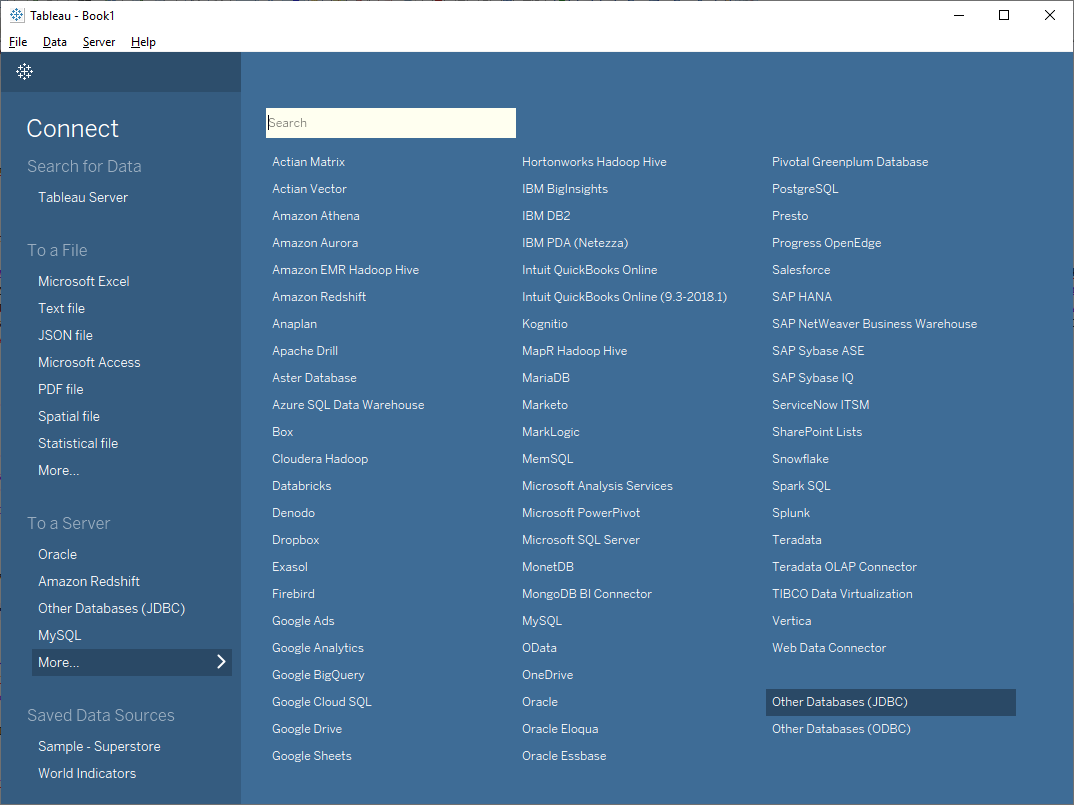Choose JSON file connection
1074x805 pixels.
click(x=65, y=335)
